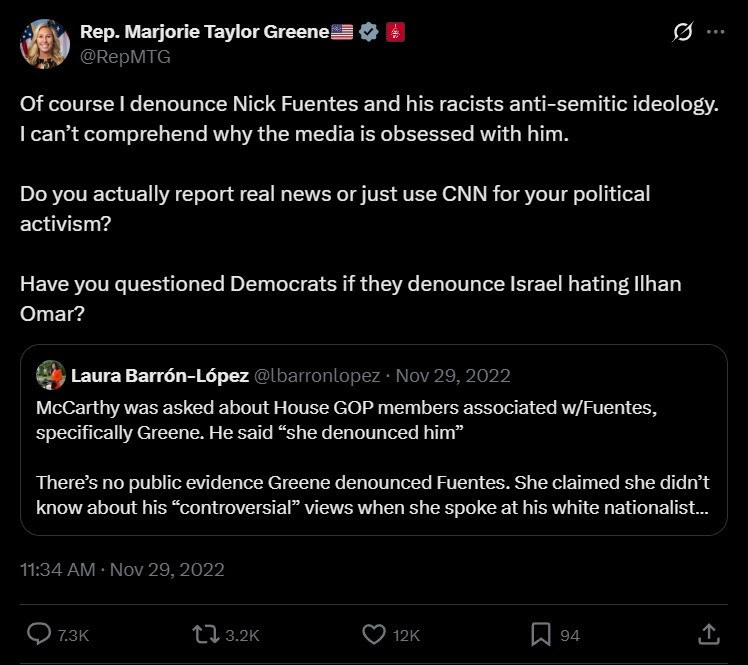Open the three-dot more options menu

tap(716, 32)
